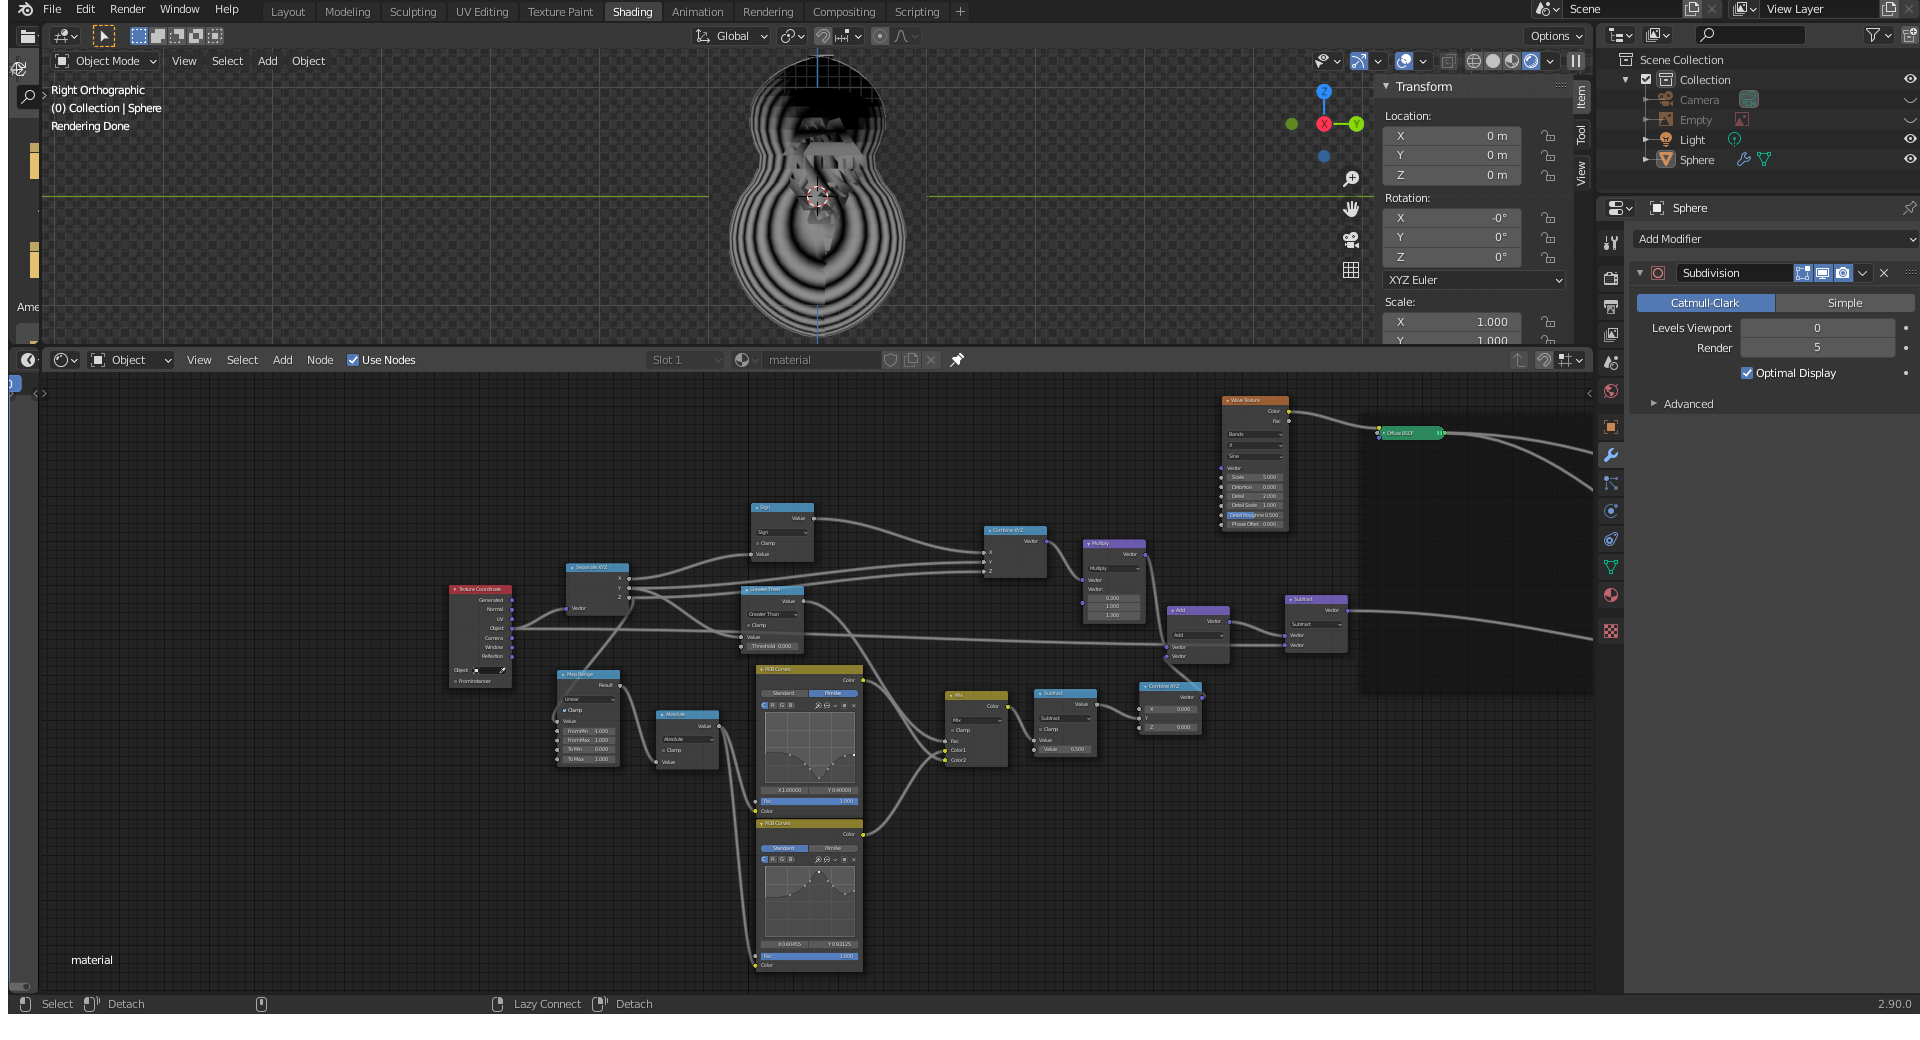This screenshot has height=1040, width=1920.
Task: Hide the Sphere object in outliner
Action: (1910, 159)
